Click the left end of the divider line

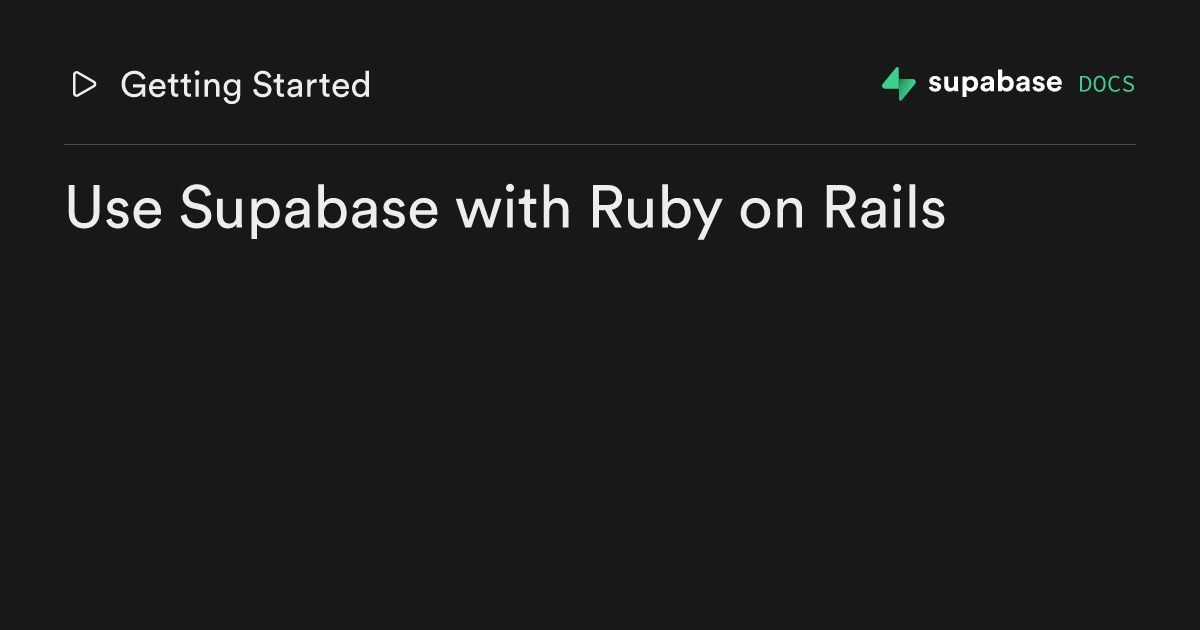pos(68,145)
